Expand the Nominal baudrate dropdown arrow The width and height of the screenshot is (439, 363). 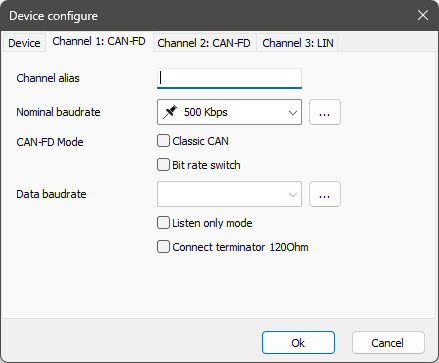pyautogui.click(x=293, y=112)
